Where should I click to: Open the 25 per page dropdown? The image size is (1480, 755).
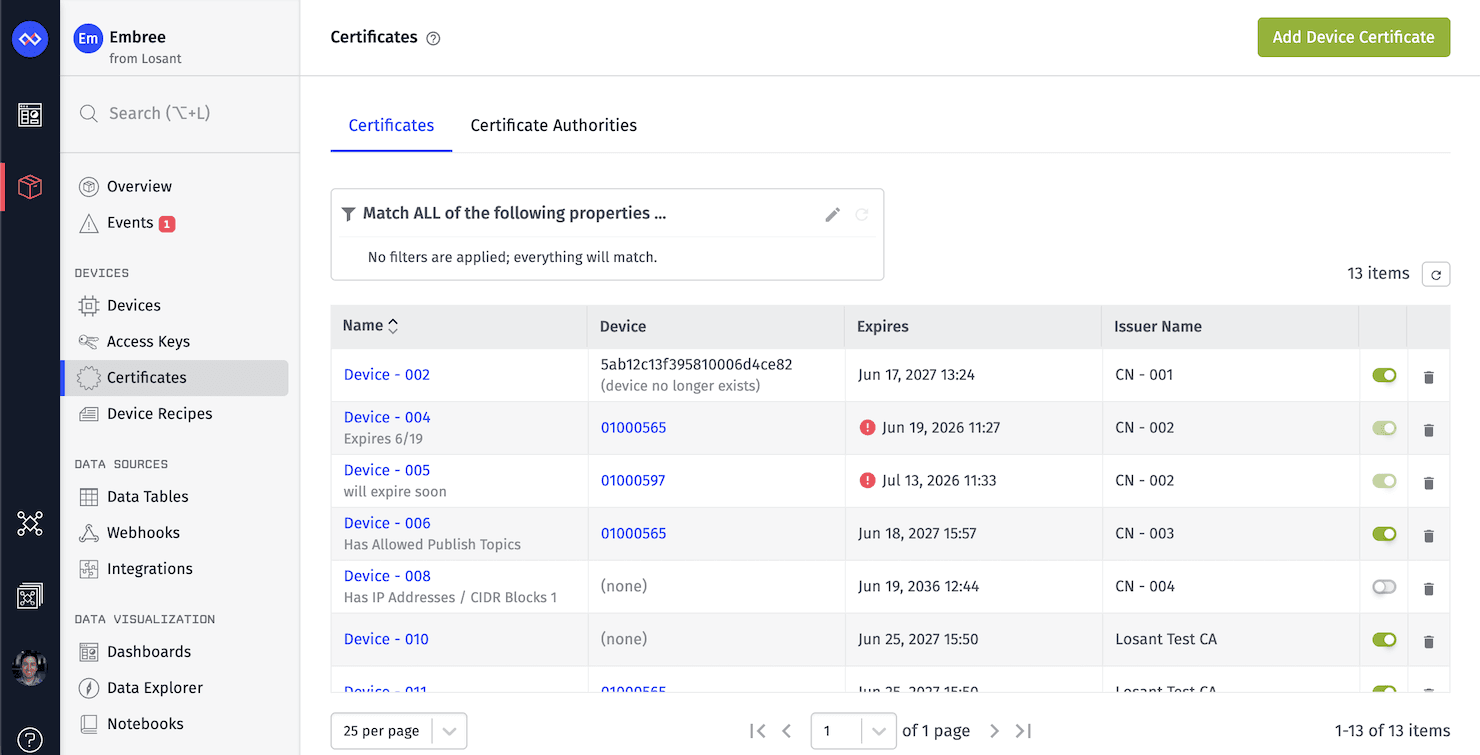tap(398, 731)
